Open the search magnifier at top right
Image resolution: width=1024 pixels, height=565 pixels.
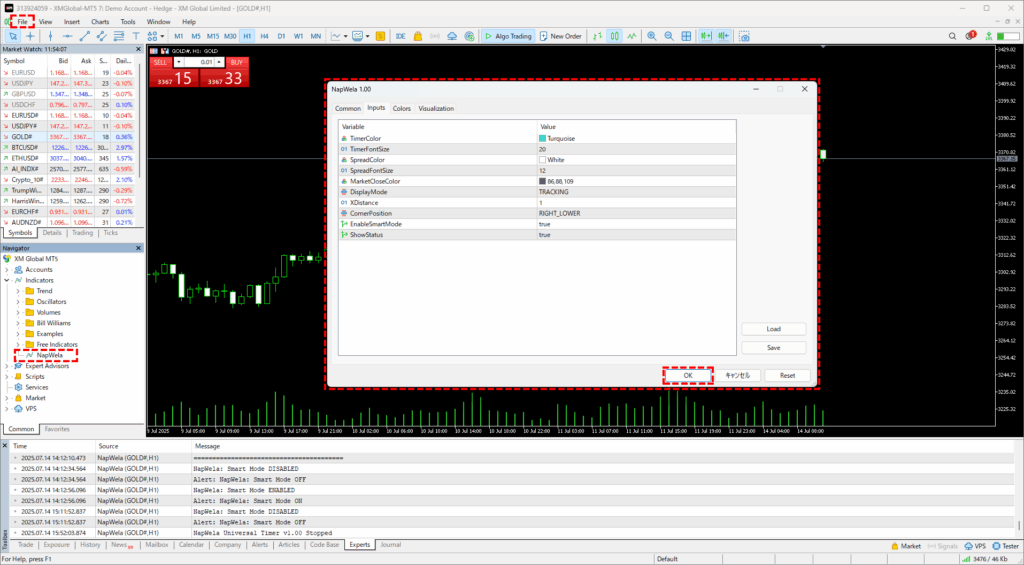(952, 37)
